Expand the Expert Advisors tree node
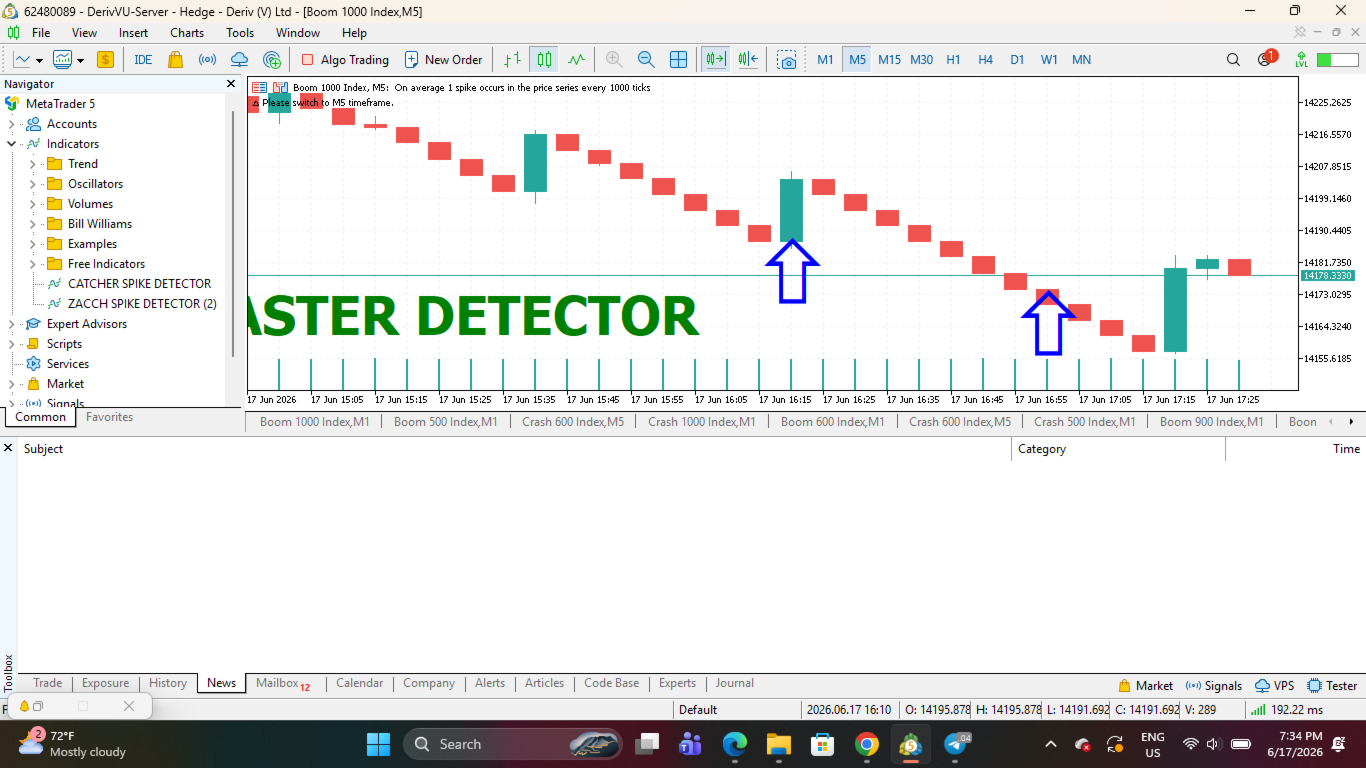 click(x=12, y=324)
